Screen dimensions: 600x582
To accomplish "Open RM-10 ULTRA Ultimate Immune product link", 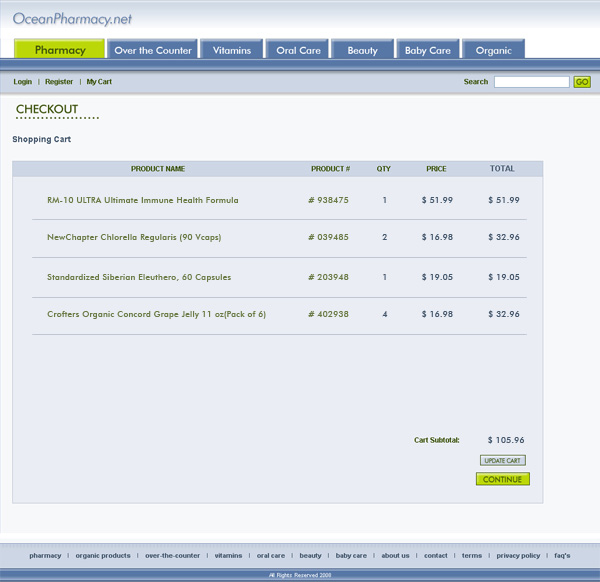I will pyautogui.click(x=142, y=200).
